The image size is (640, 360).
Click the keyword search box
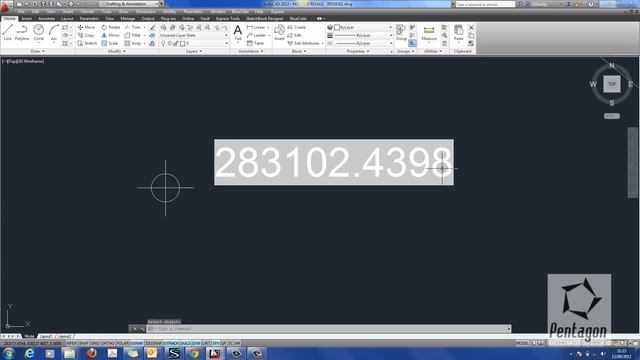click(x=485, y=4)
